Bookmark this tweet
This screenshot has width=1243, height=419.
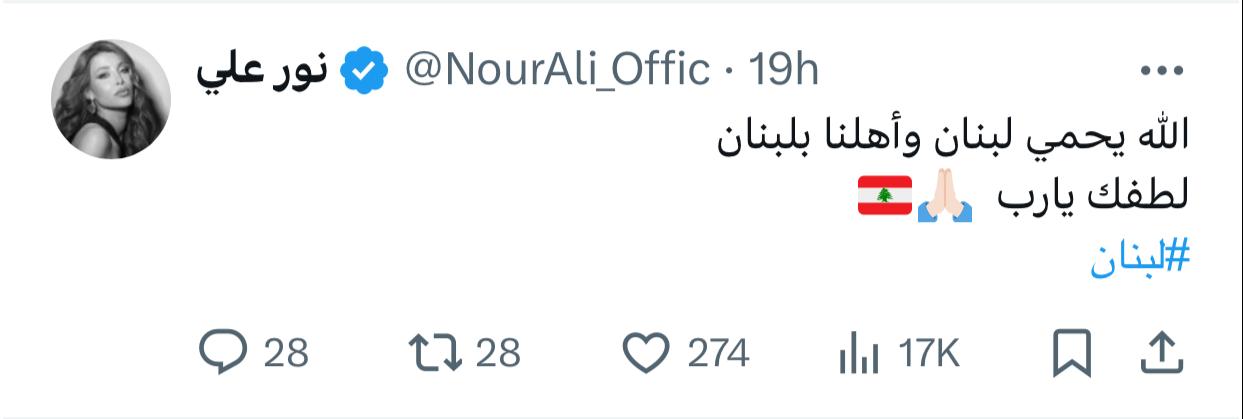point(1075,353)
